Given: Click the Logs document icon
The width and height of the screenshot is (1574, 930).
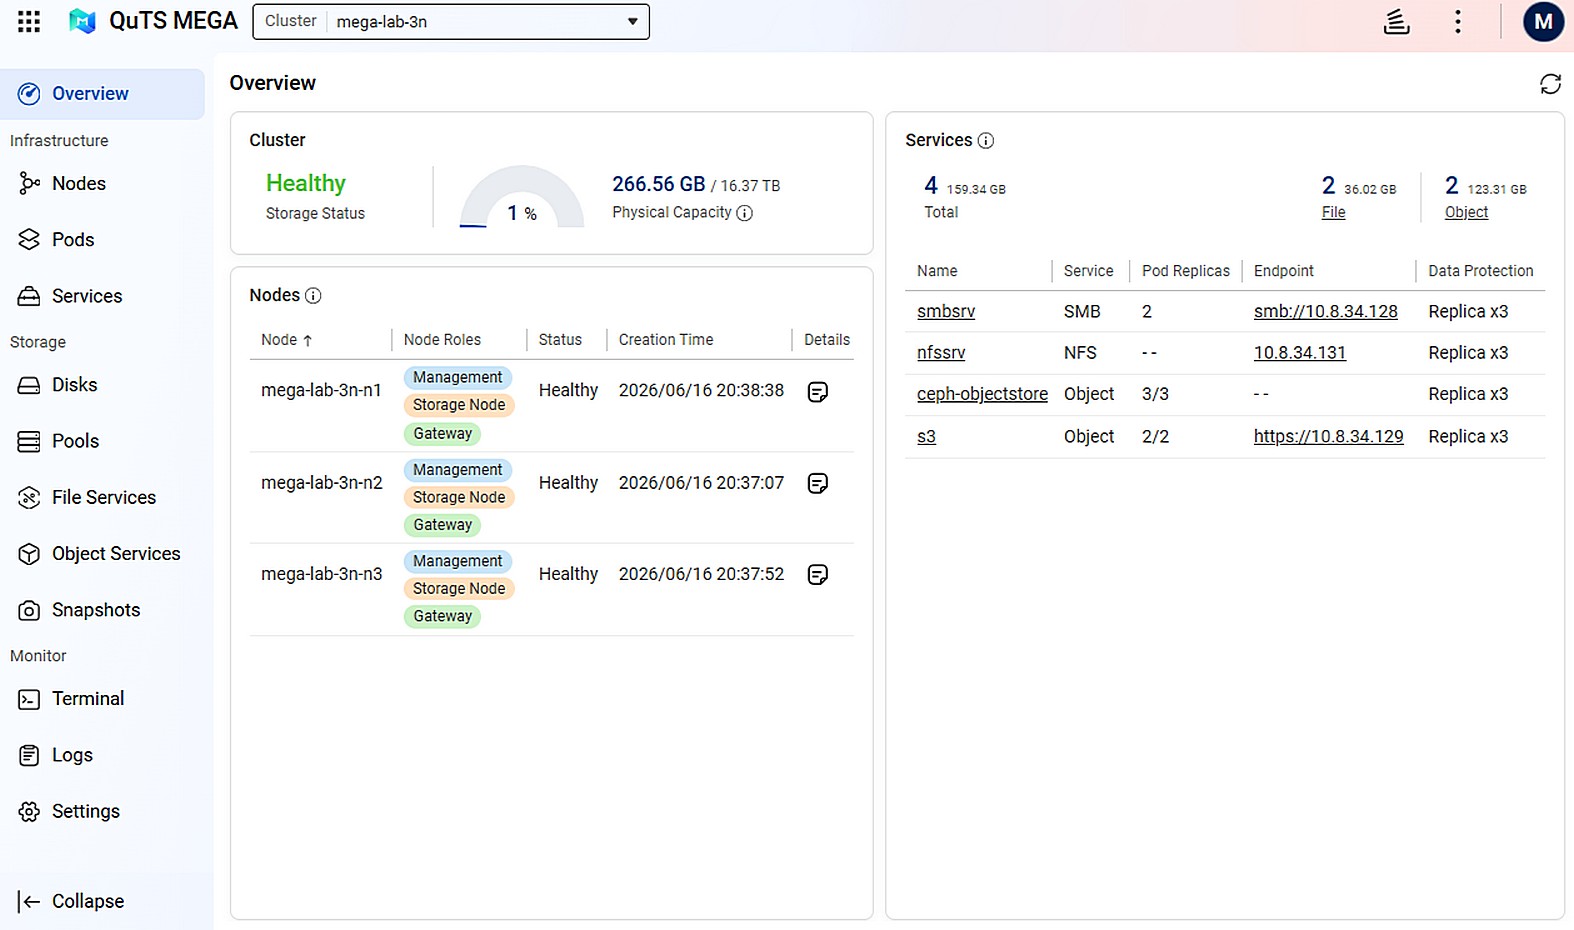Looking at the screenshot, I should coord(29,755).
